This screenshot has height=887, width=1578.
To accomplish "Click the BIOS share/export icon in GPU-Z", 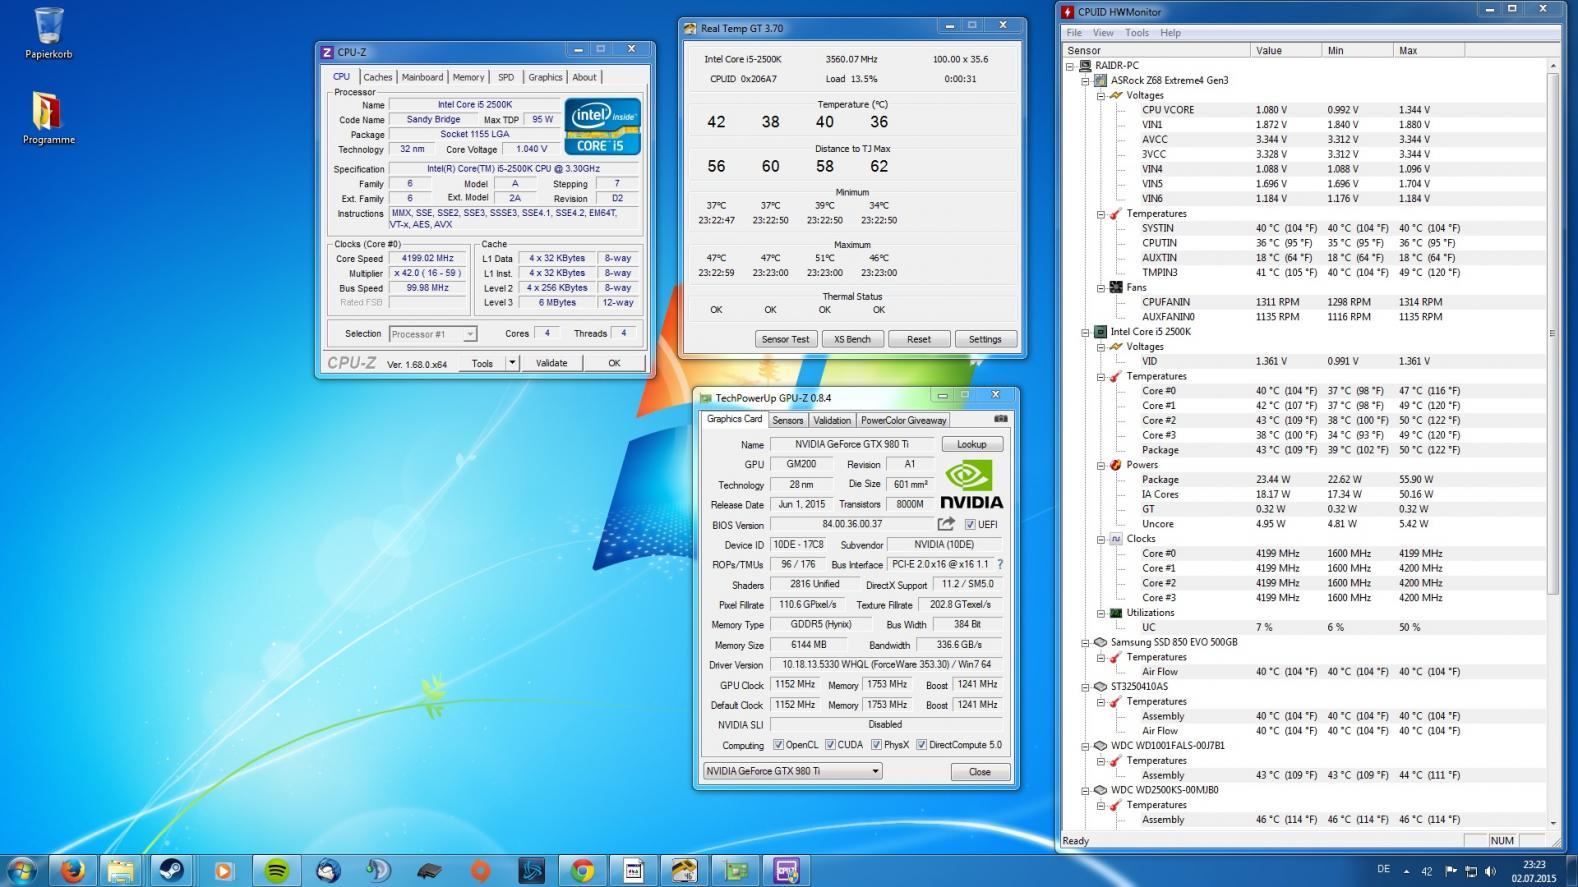I will coord(946,524).
